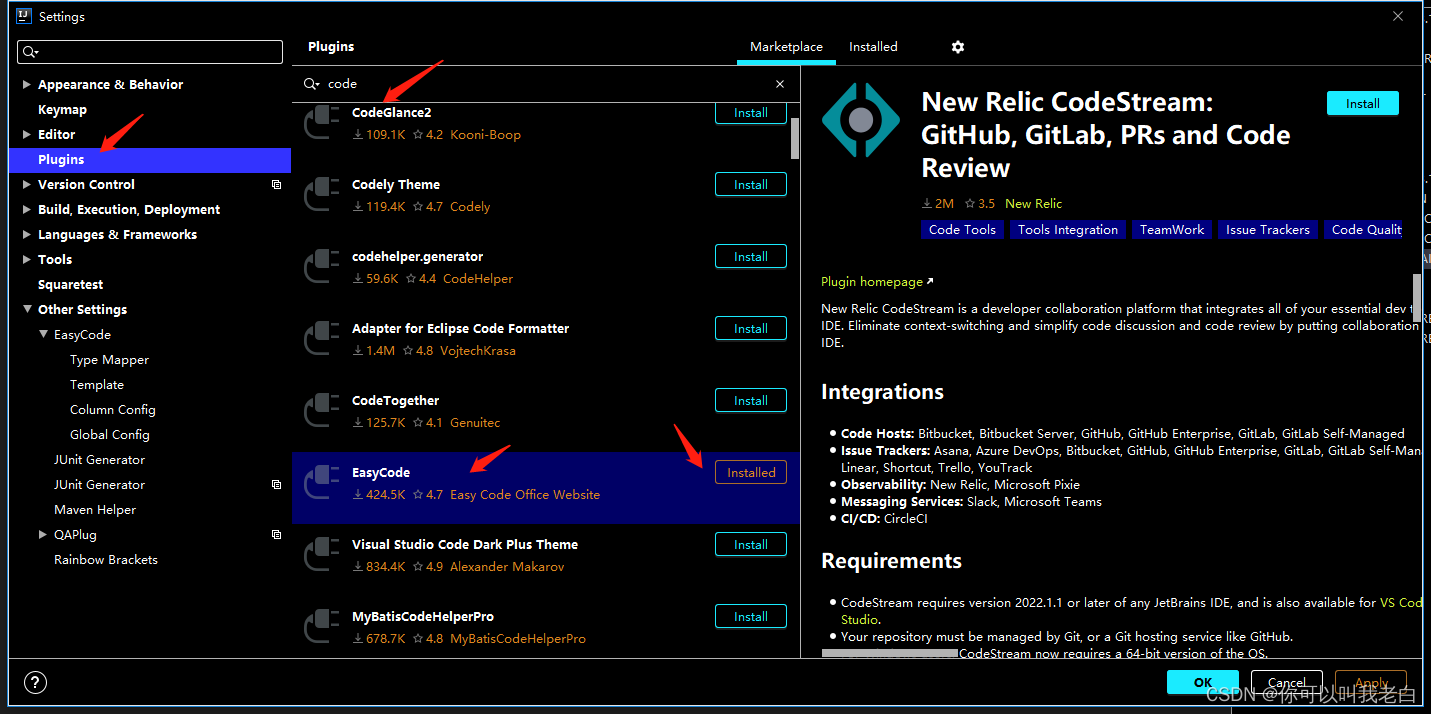1431x714 pixels.
Task: Click the settings search magnifier icon
Action: point(30,52)
